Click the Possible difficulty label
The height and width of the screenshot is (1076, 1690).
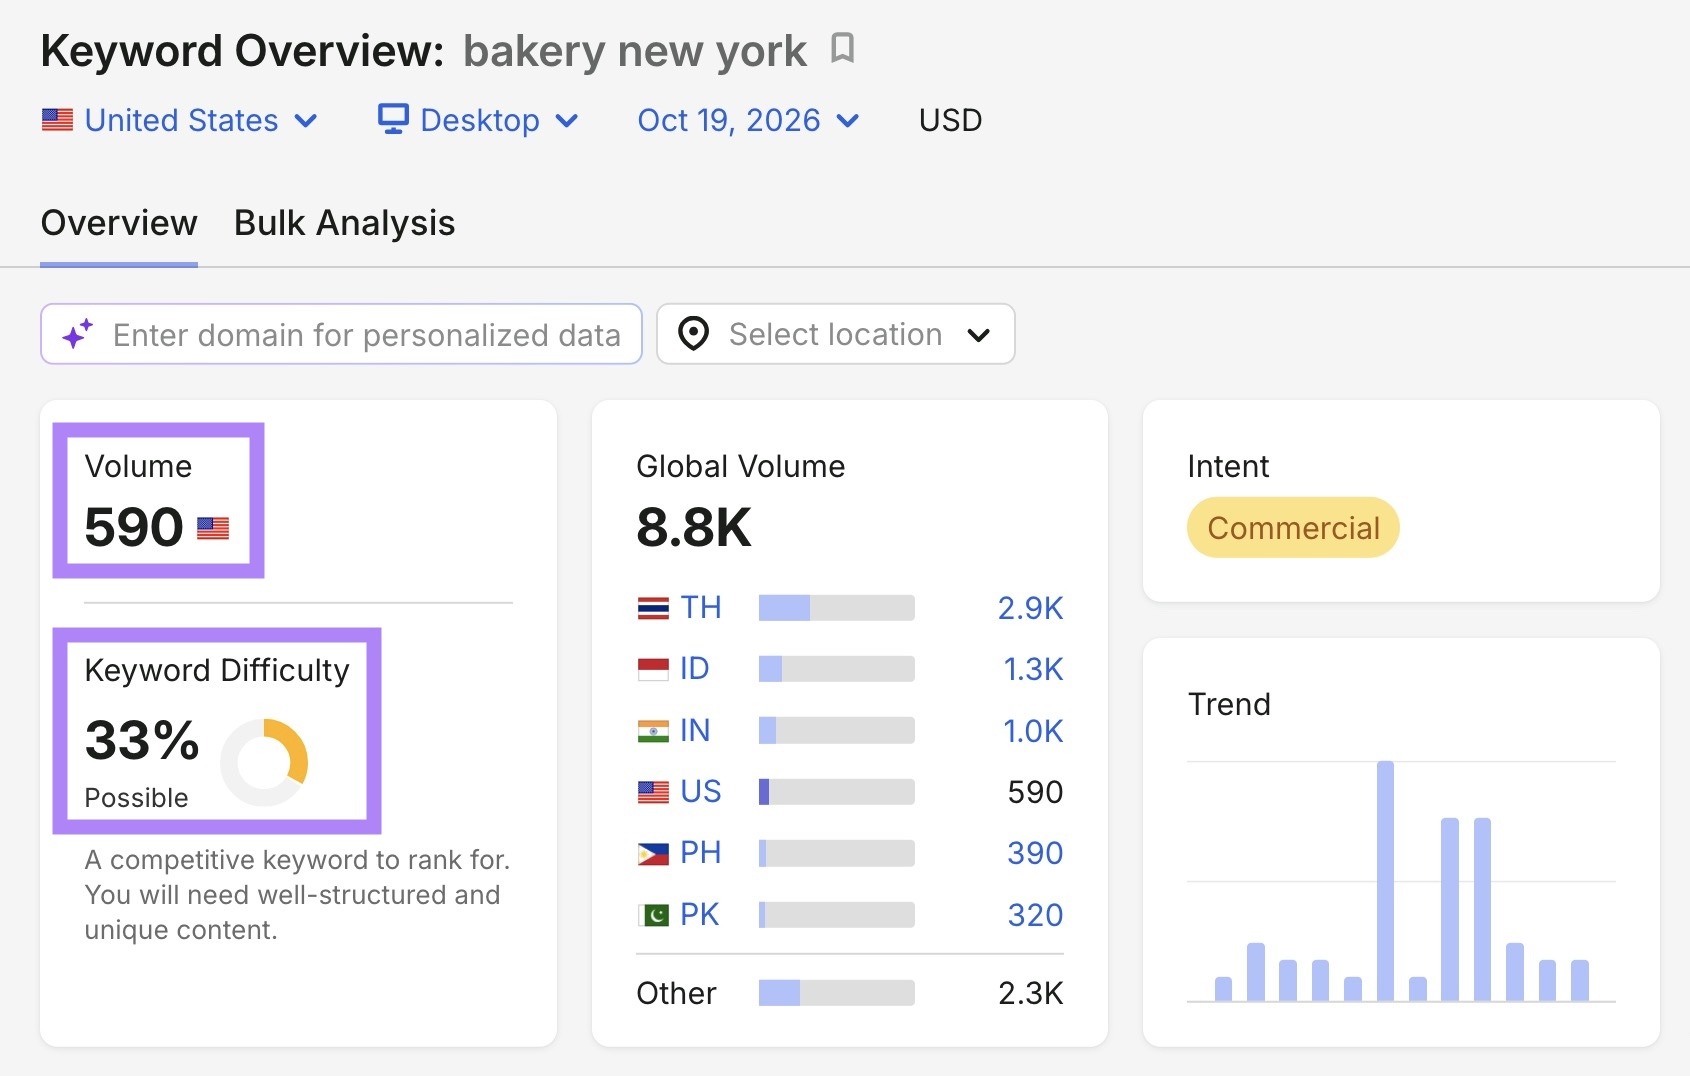point(136,798)
